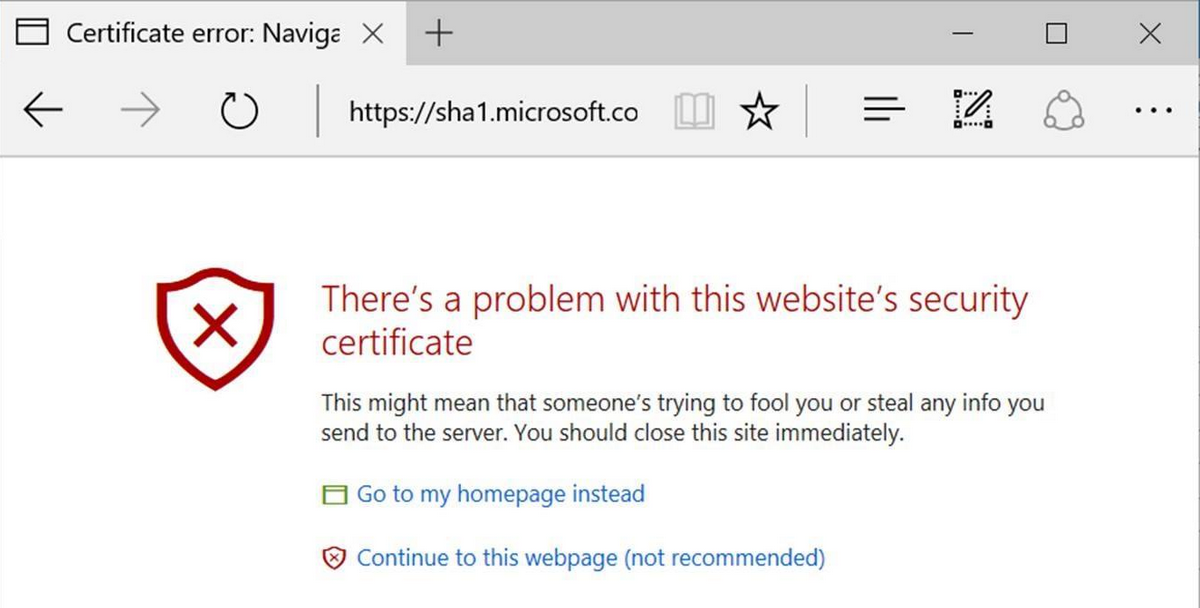Image resolution: width=1200 pixels, height=608 pixels.
Task: Refresh the page with the reload icon
Action: tap(239, 111)
